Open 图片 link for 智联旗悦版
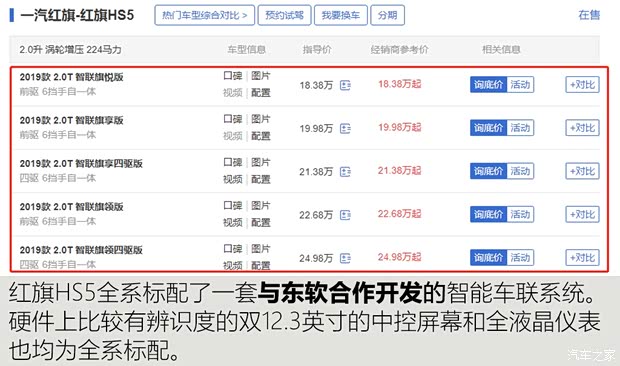620x366 pixels. (x=261, y=75)
